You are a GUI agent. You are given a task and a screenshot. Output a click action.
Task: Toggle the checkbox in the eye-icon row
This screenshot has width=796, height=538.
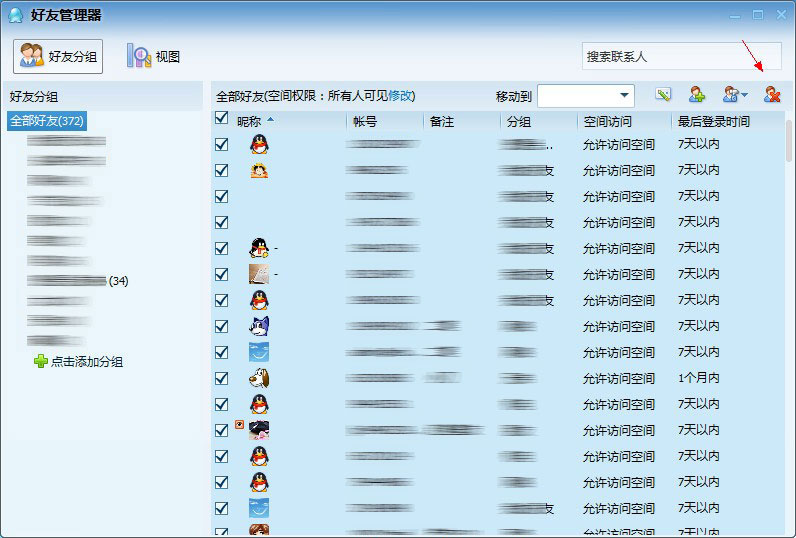coord(221,430)
